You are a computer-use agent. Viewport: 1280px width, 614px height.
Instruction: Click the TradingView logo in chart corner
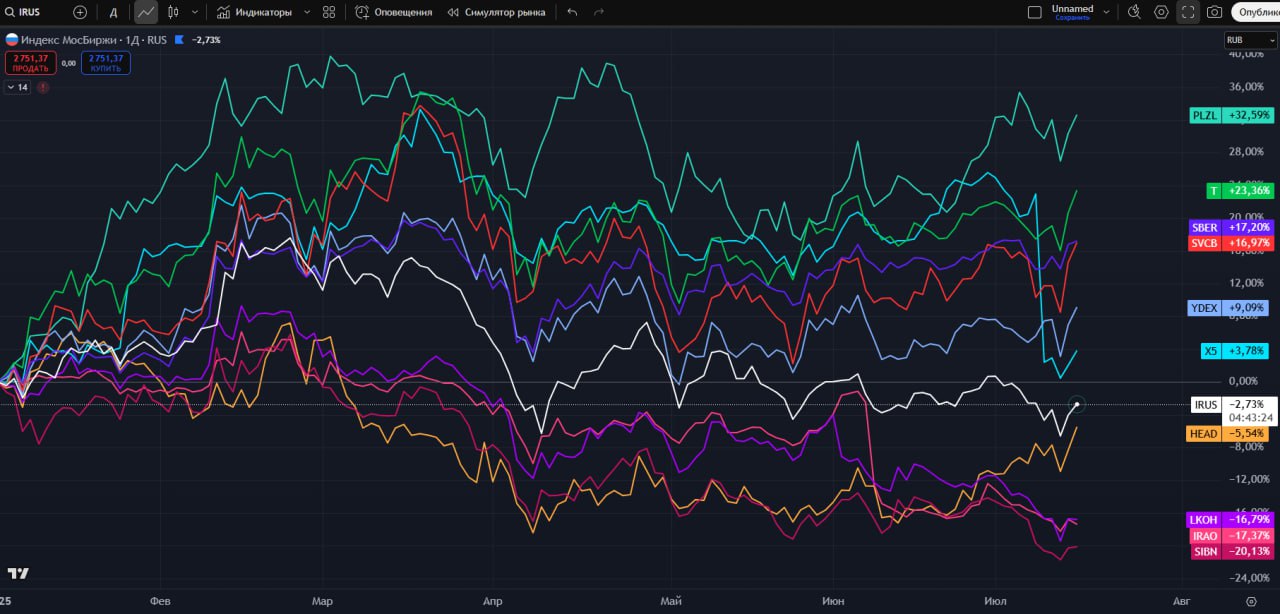(x=18, y=573)
